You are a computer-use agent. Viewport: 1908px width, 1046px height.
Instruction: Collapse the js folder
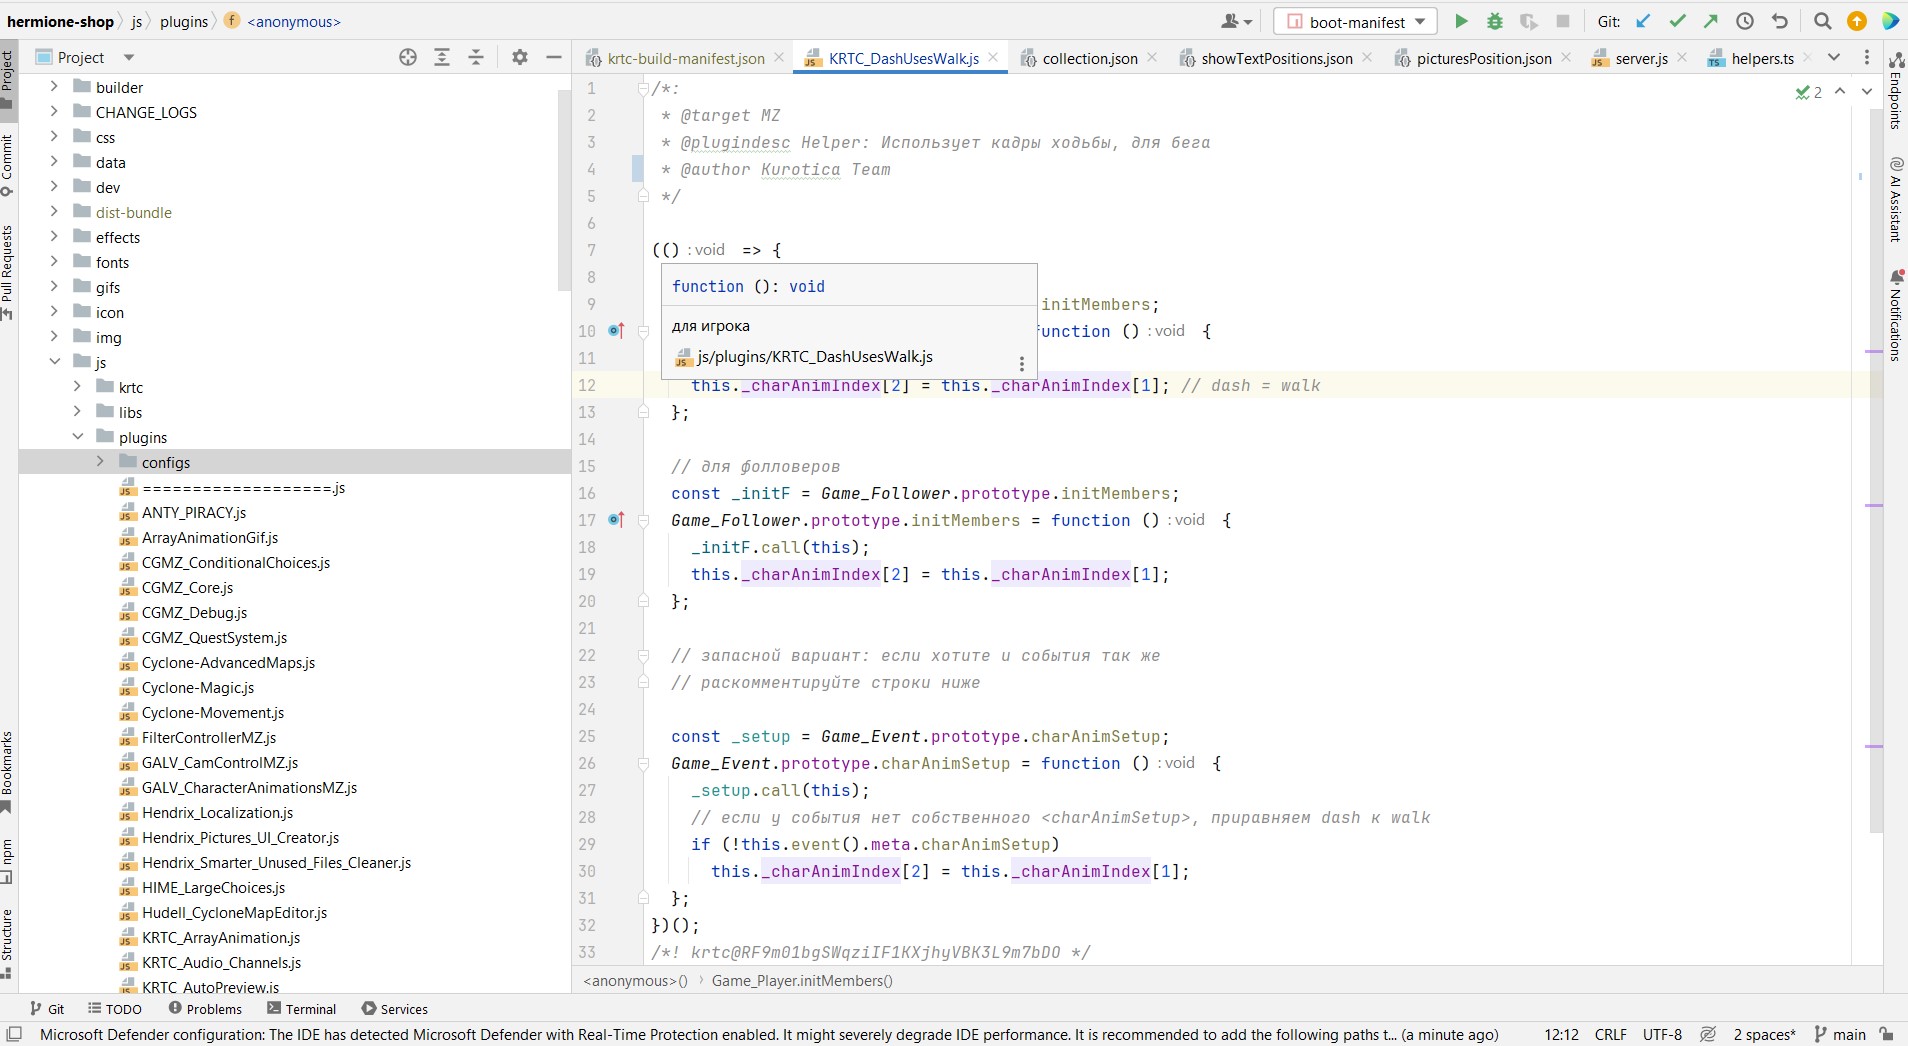point(54,362)
